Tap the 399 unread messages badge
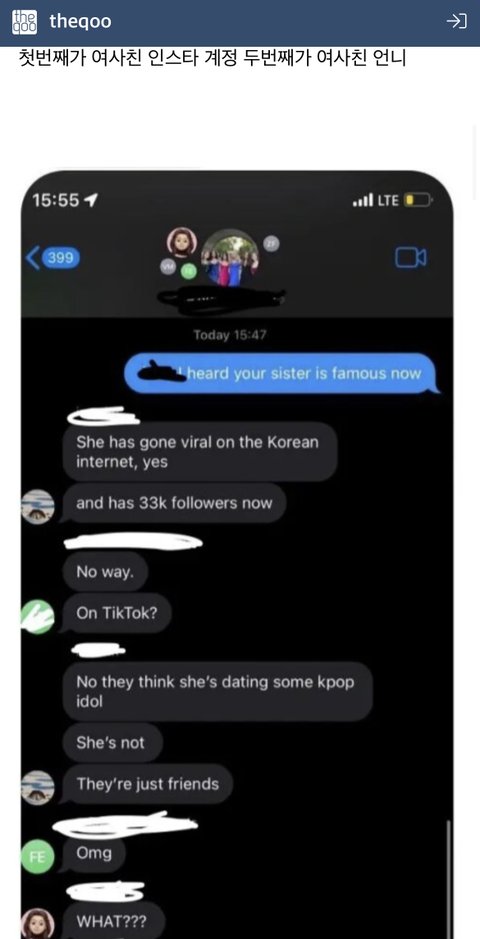480x939 pixels. [x=61, y=258]
